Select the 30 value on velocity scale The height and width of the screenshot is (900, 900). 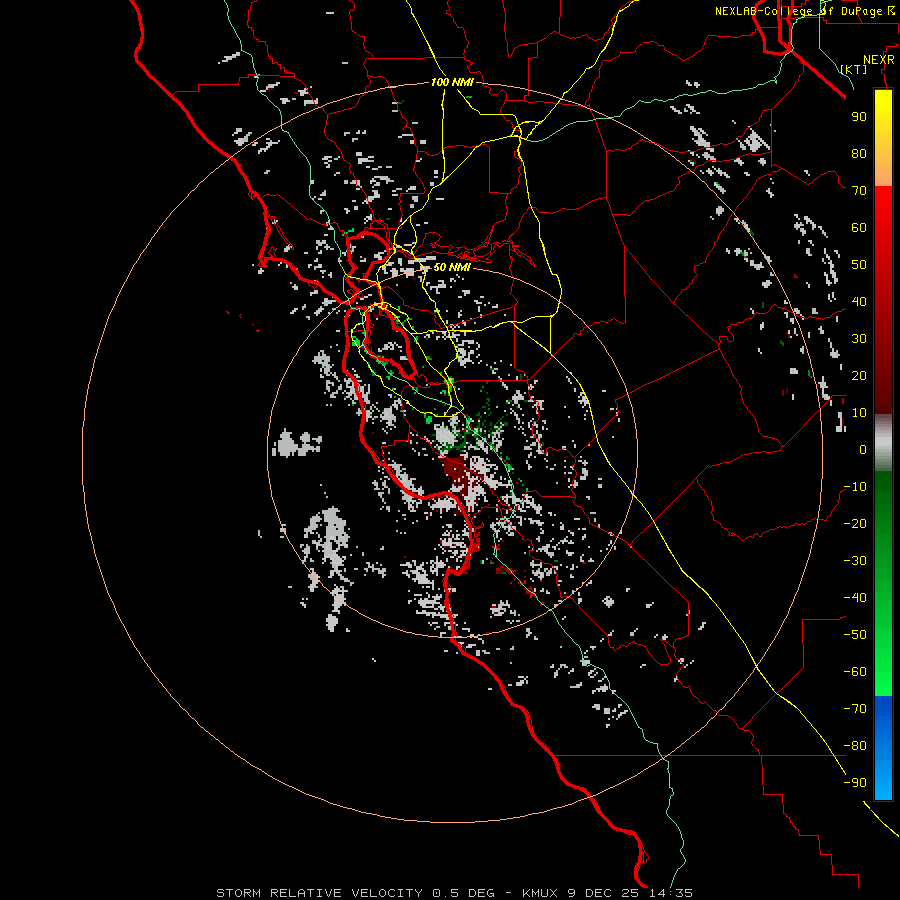click(859, 339)
